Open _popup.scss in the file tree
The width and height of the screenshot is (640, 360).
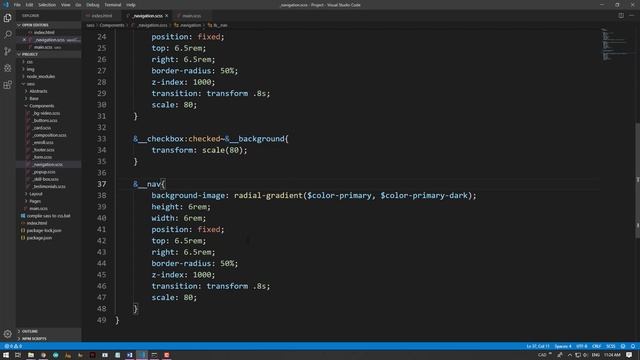coord(44,172)
